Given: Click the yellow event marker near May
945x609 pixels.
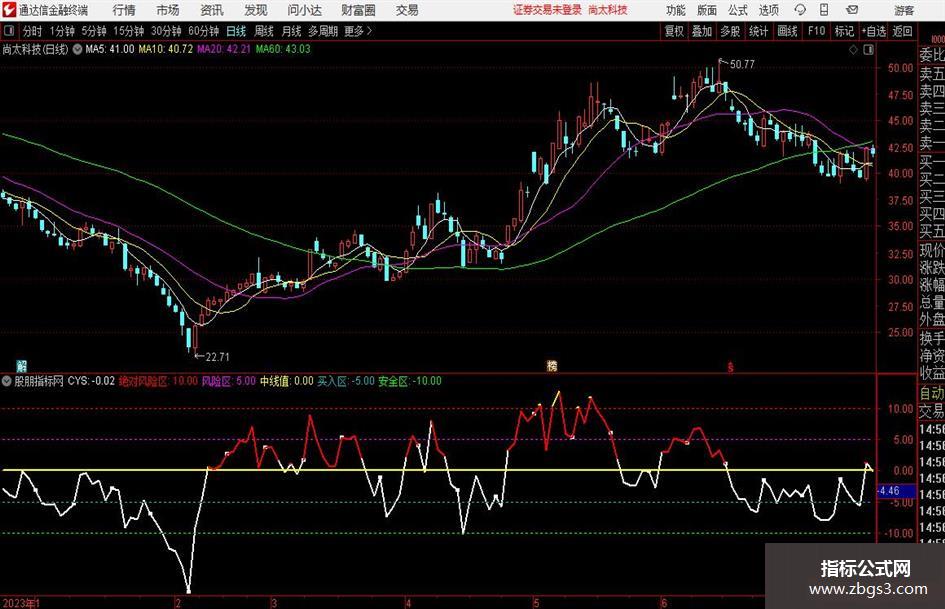Looking at the screenshot, I should tap(551, 365).
